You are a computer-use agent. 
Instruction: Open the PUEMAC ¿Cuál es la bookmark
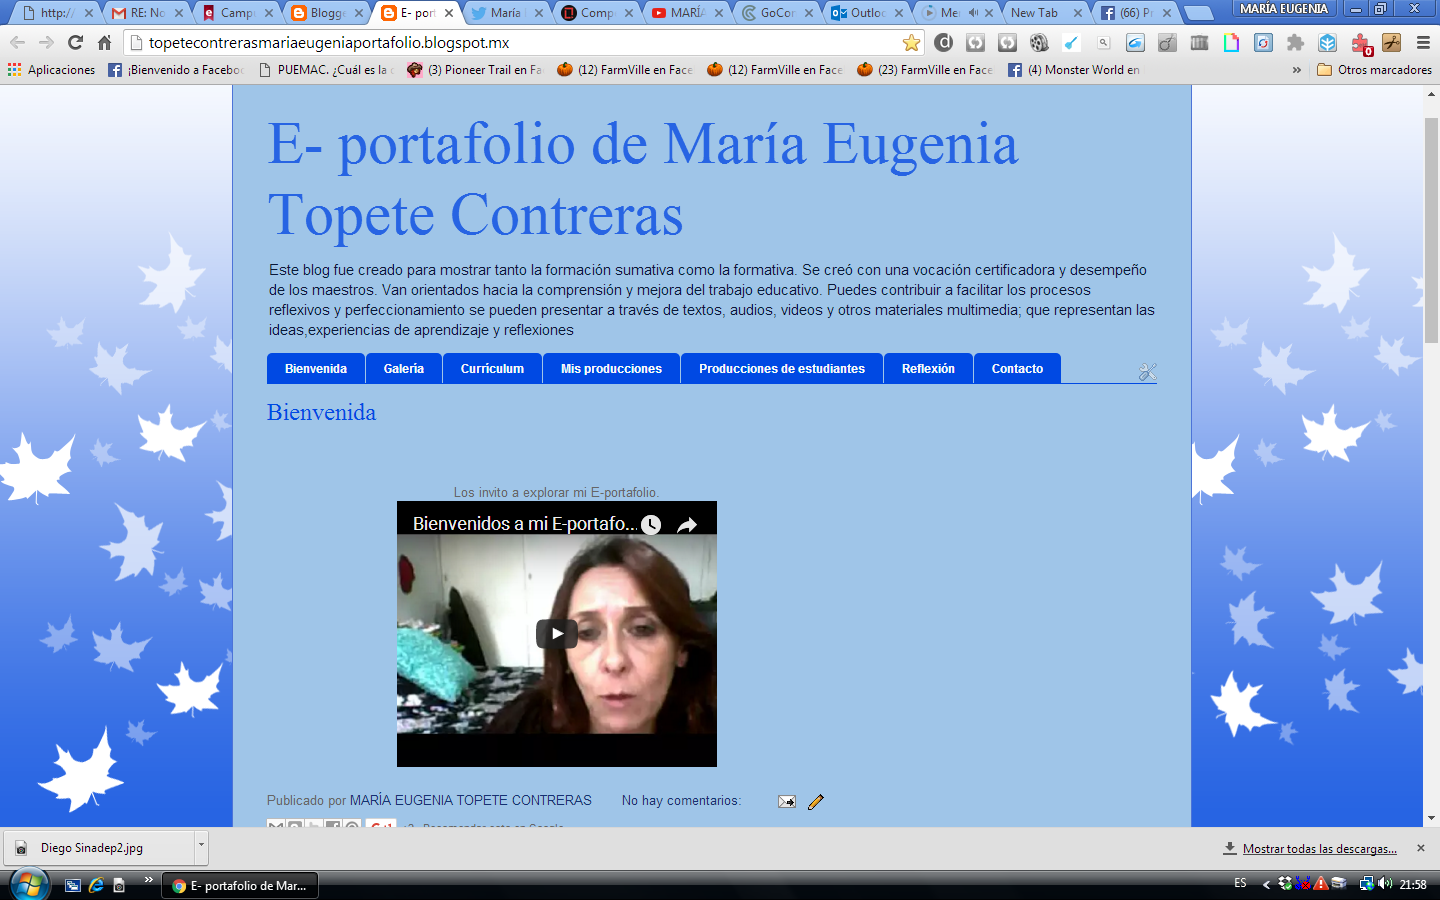[x=327, y=70]
